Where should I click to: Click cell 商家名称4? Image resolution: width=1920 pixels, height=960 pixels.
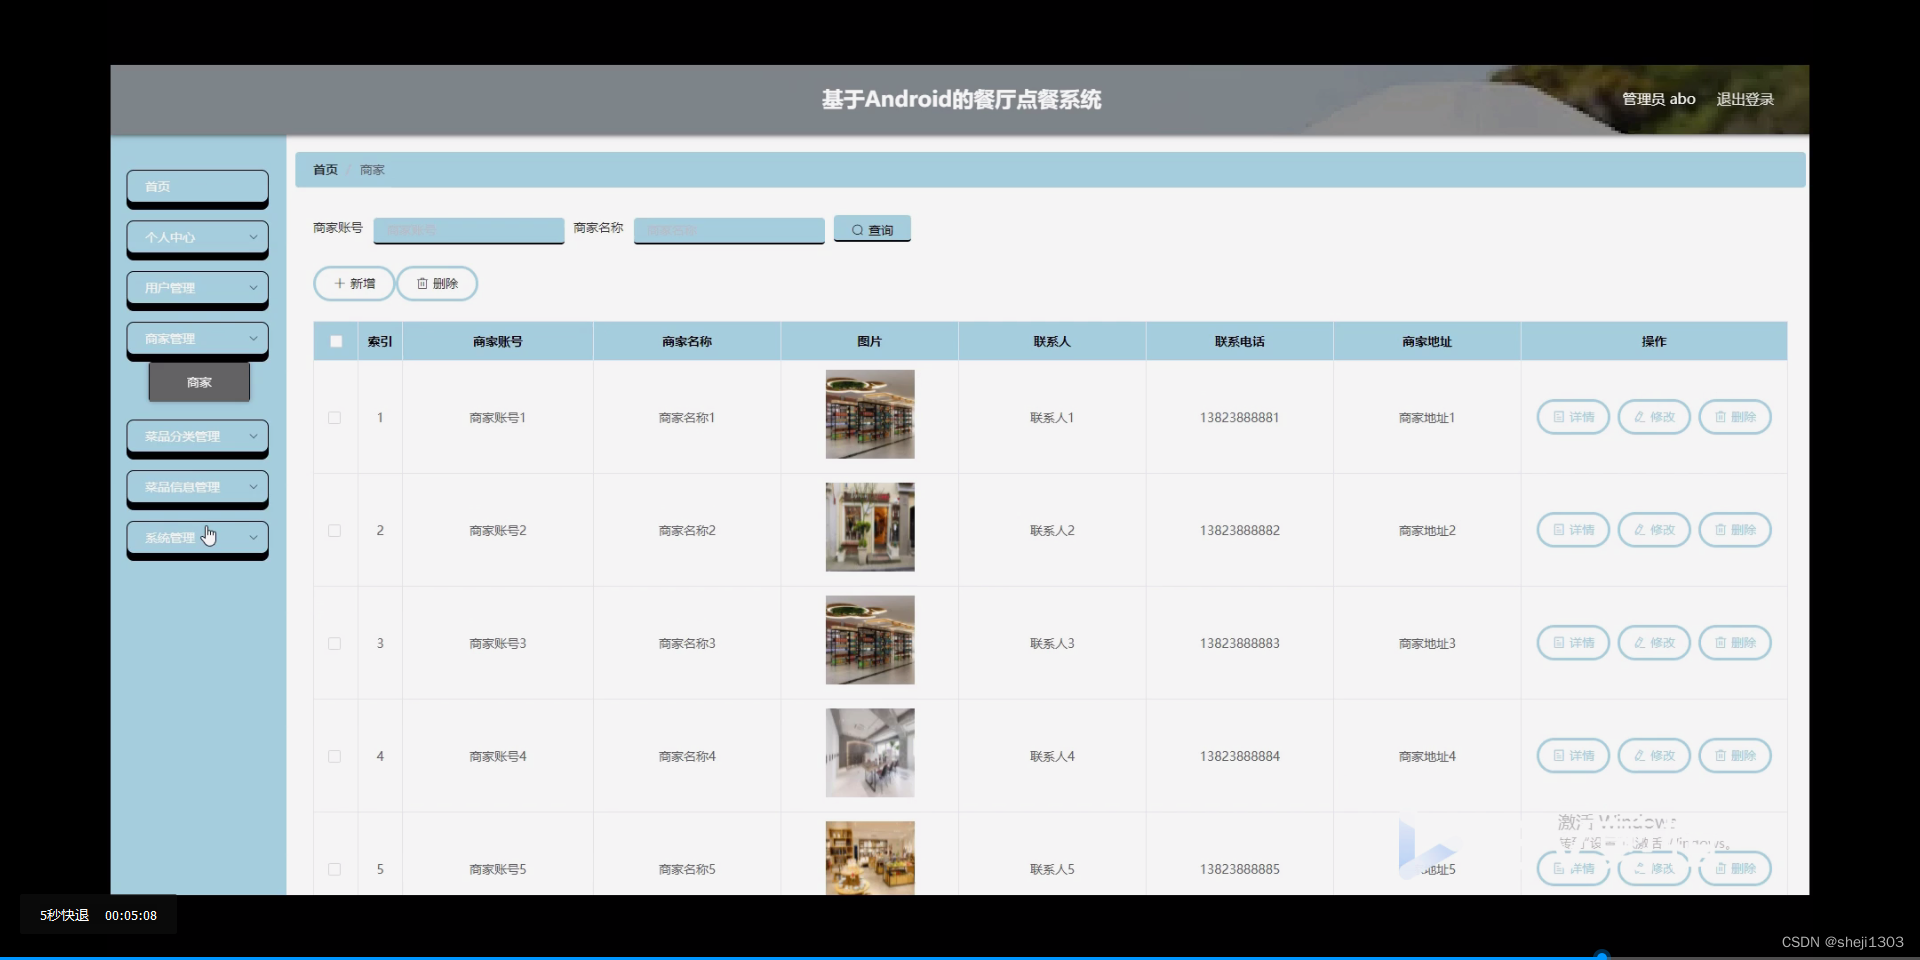point(687,757)
